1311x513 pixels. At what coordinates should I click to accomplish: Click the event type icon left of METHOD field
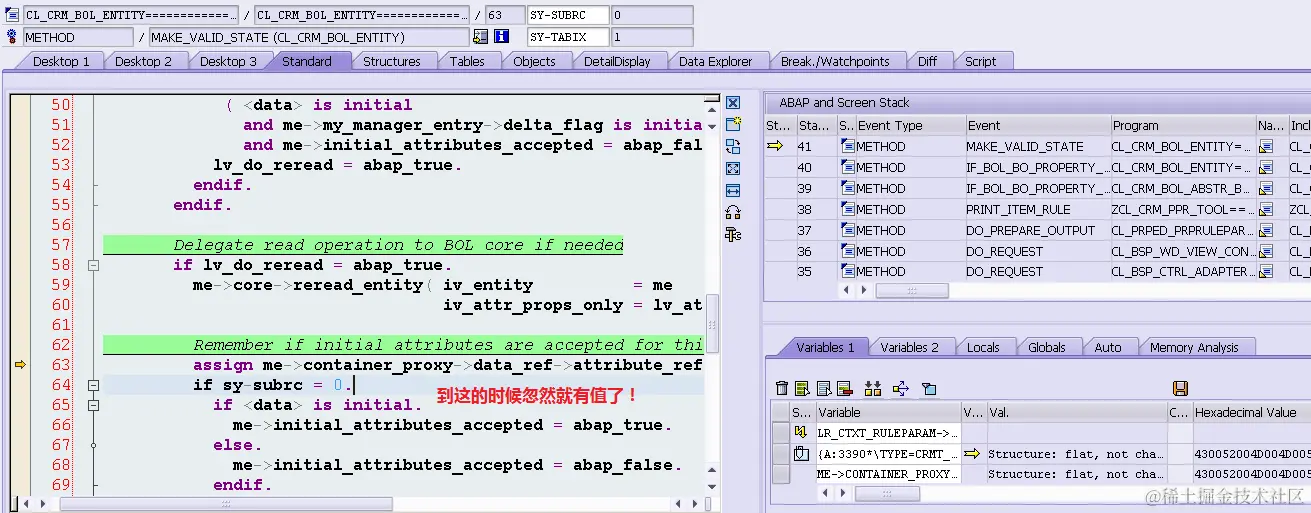12,37
